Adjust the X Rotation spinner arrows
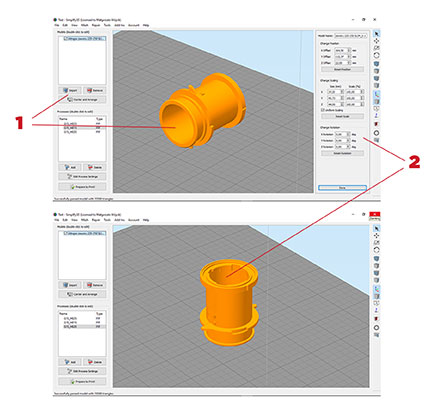 point(349,134)
